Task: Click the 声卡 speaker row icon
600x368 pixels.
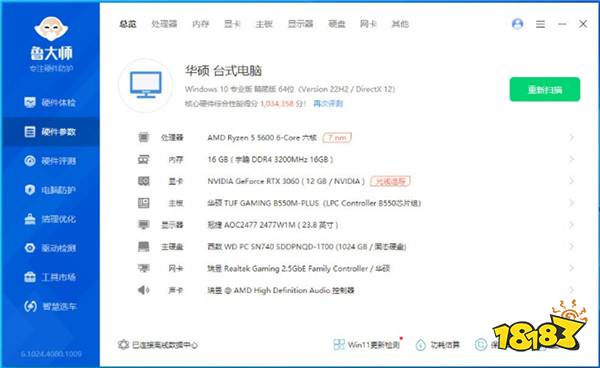Action: pos(143,290)
